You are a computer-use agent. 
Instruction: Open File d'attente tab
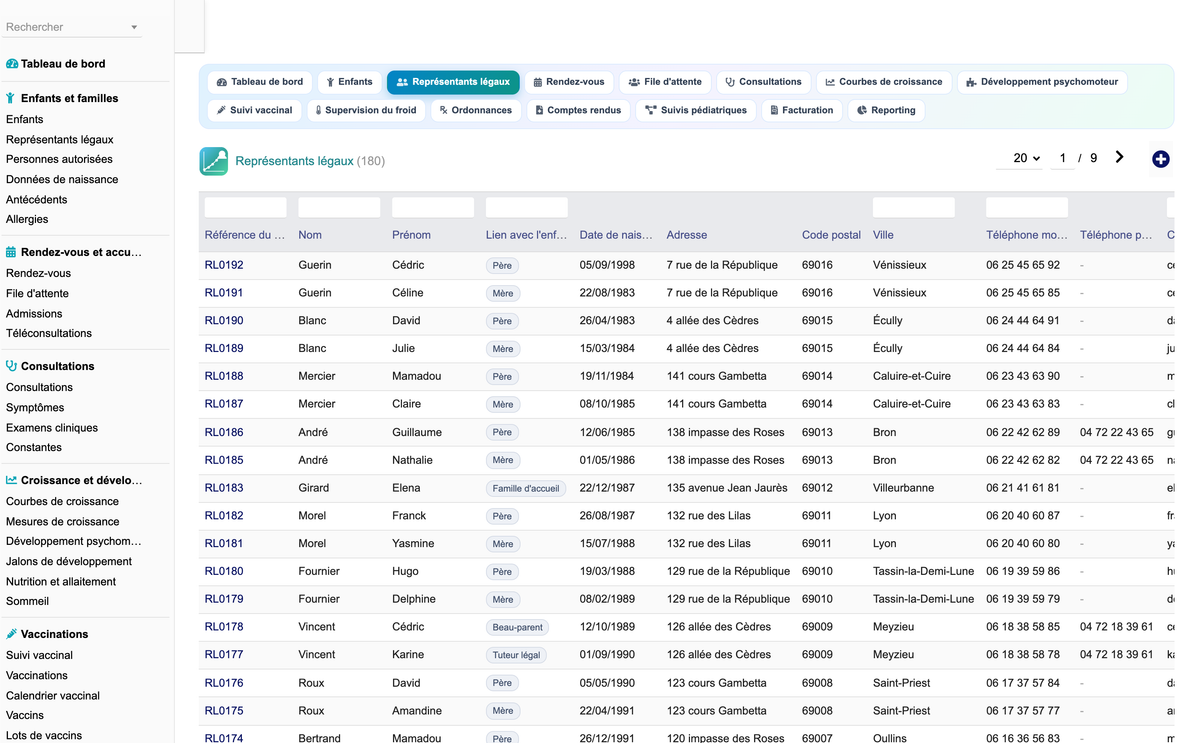[665, 82]
